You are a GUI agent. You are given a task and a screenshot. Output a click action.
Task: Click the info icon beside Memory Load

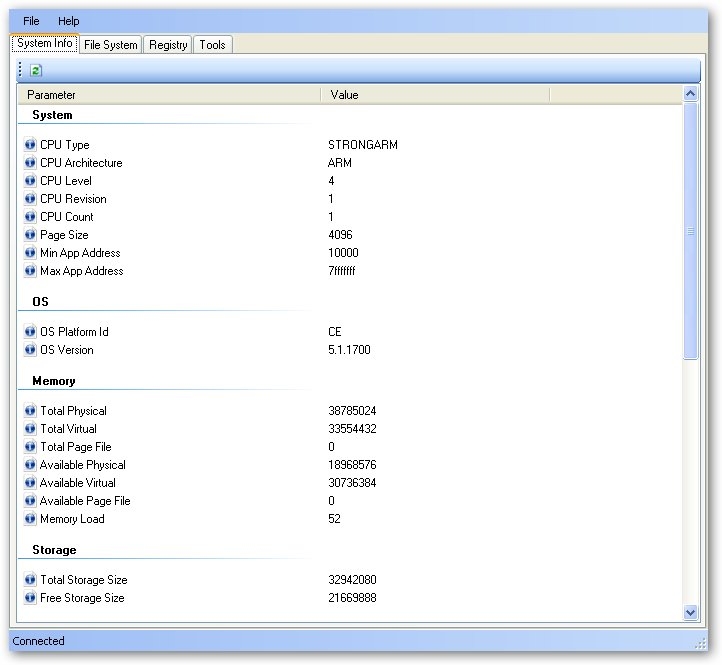(x=30, y=519)
